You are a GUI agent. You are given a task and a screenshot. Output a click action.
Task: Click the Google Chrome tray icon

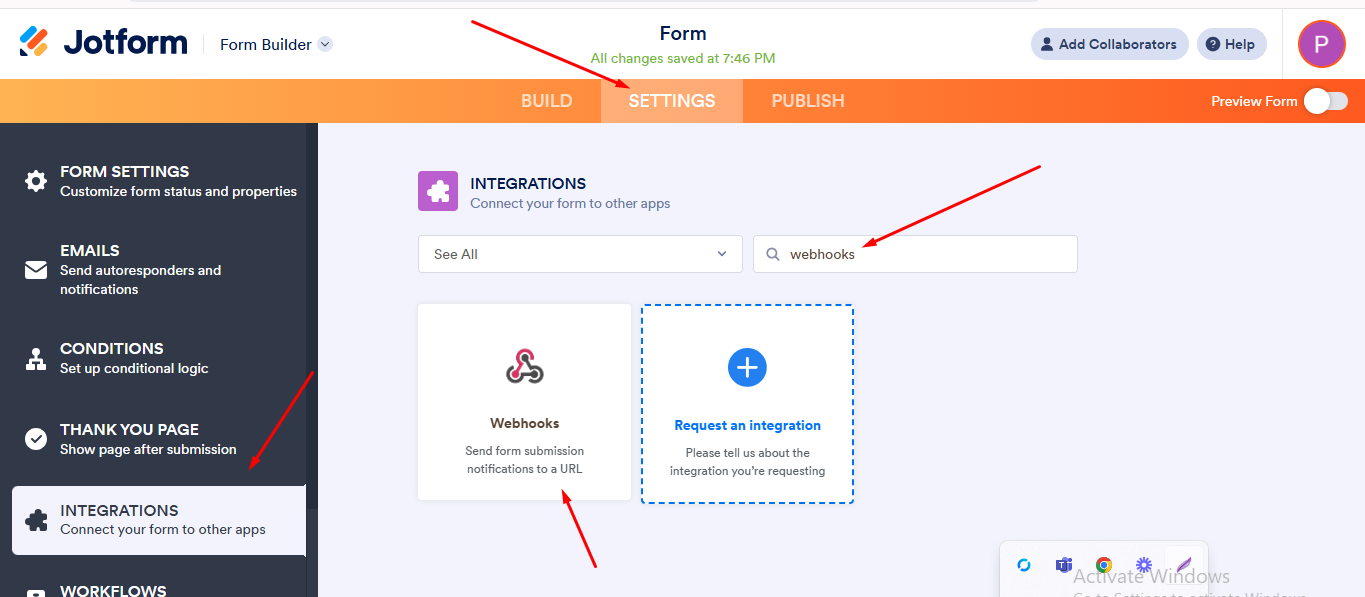click(1104, 565)
